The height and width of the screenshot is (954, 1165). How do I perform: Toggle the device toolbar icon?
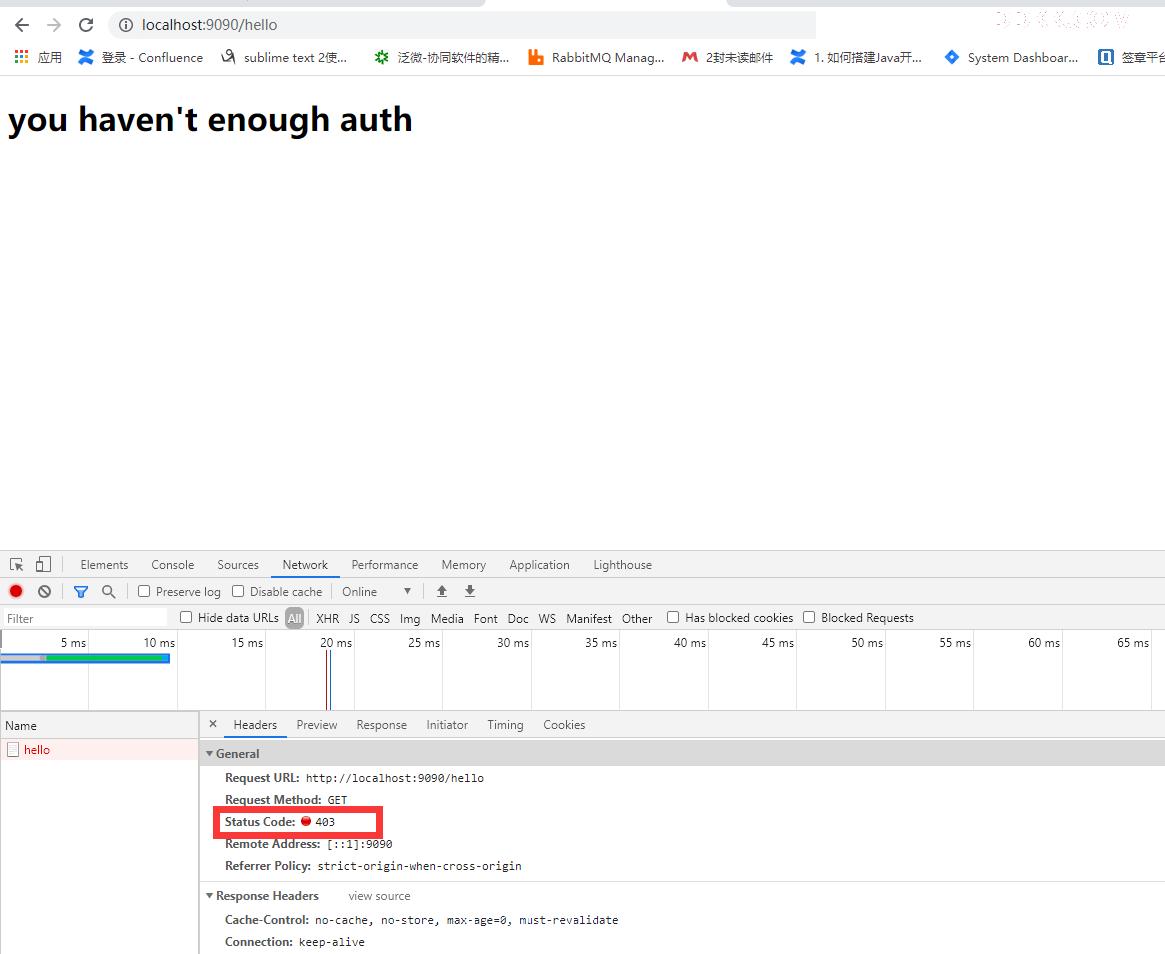point(44,565)
